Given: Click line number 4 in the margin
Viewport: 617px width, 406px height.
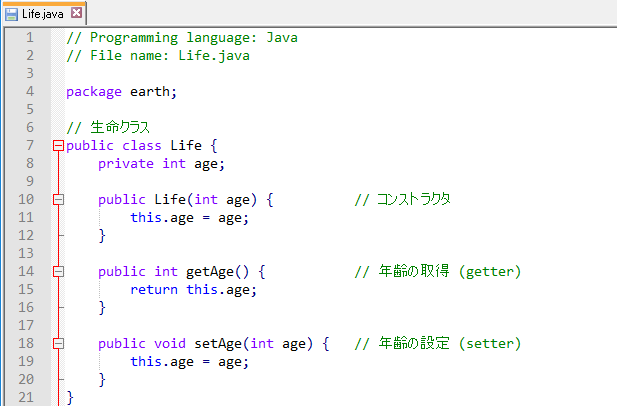Looking at the screenshot, I should 30,92.
